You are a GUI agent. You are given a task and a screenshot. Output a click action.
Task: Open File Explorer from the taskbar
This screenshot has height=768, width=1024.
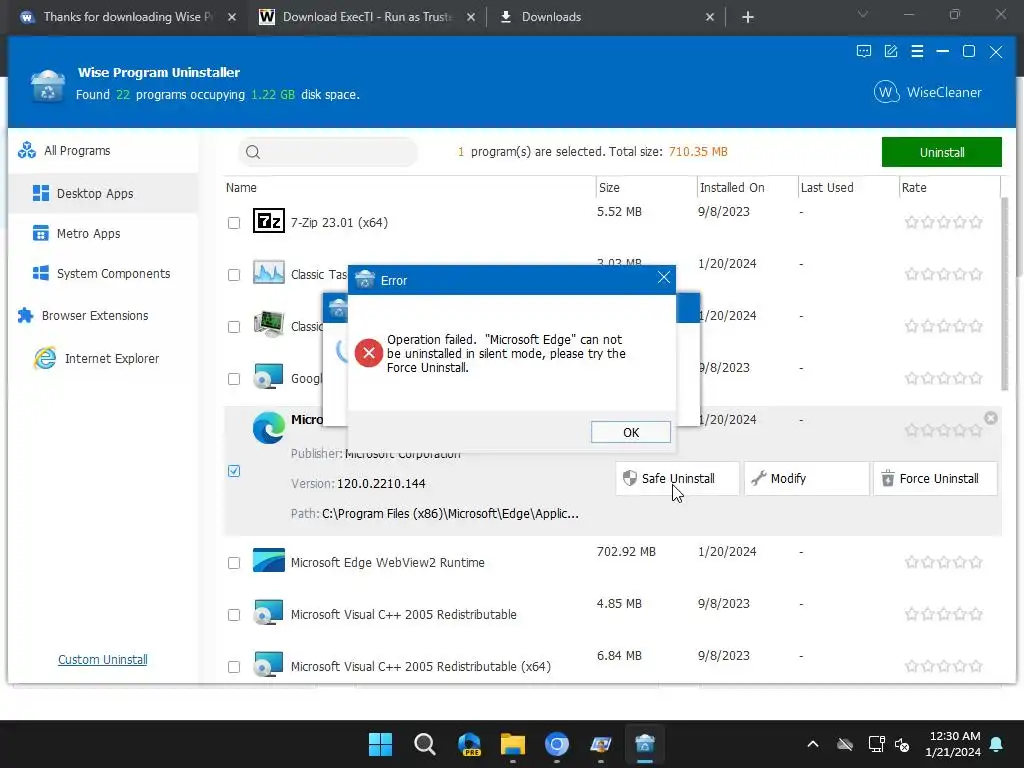click(x=513, y=744)
